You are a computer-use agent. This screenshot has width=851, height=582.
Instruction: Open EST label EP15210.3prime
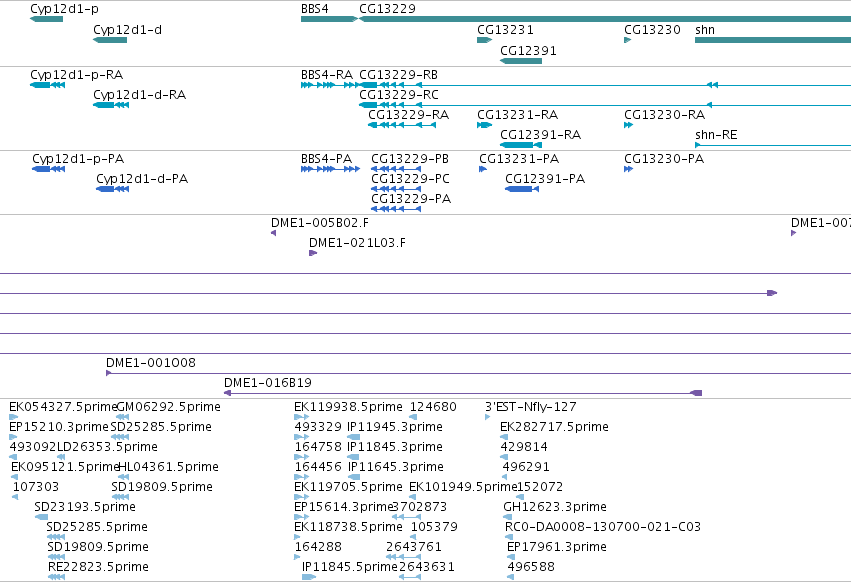tap(59, 427)
